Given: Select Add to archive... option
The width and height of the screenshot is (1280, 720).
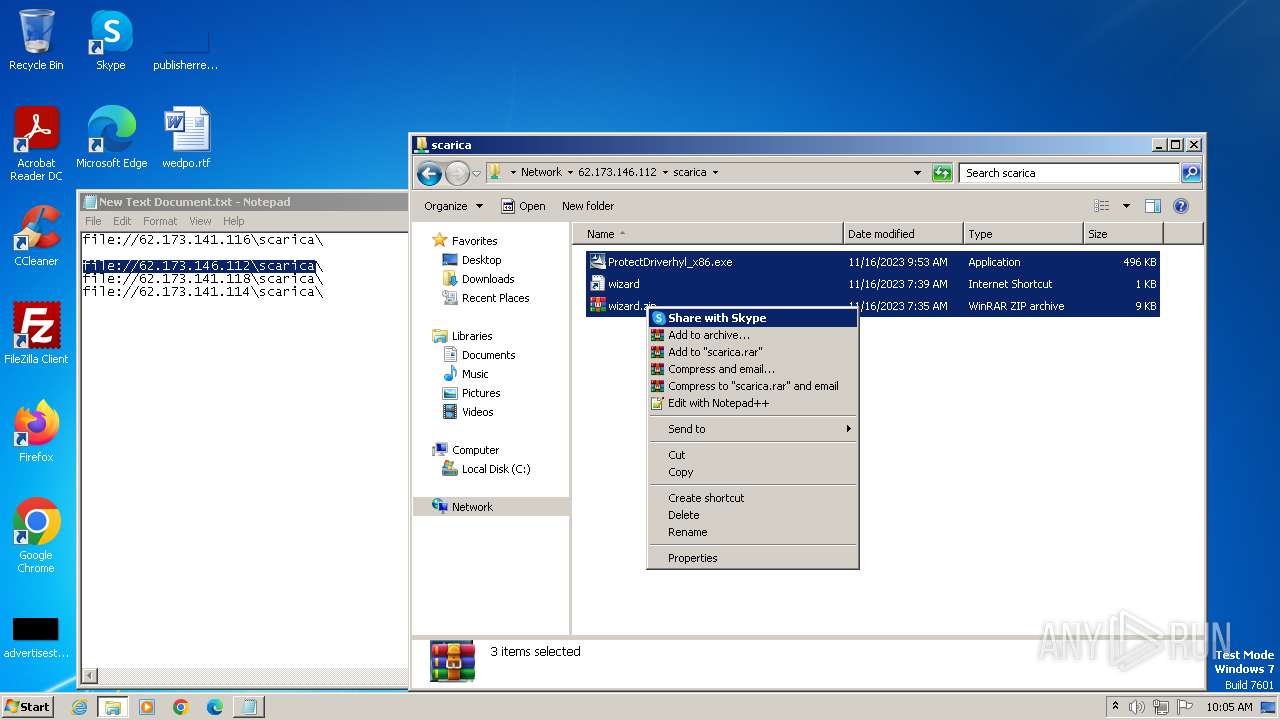Looking at the screenshot, I should point(753,335).
